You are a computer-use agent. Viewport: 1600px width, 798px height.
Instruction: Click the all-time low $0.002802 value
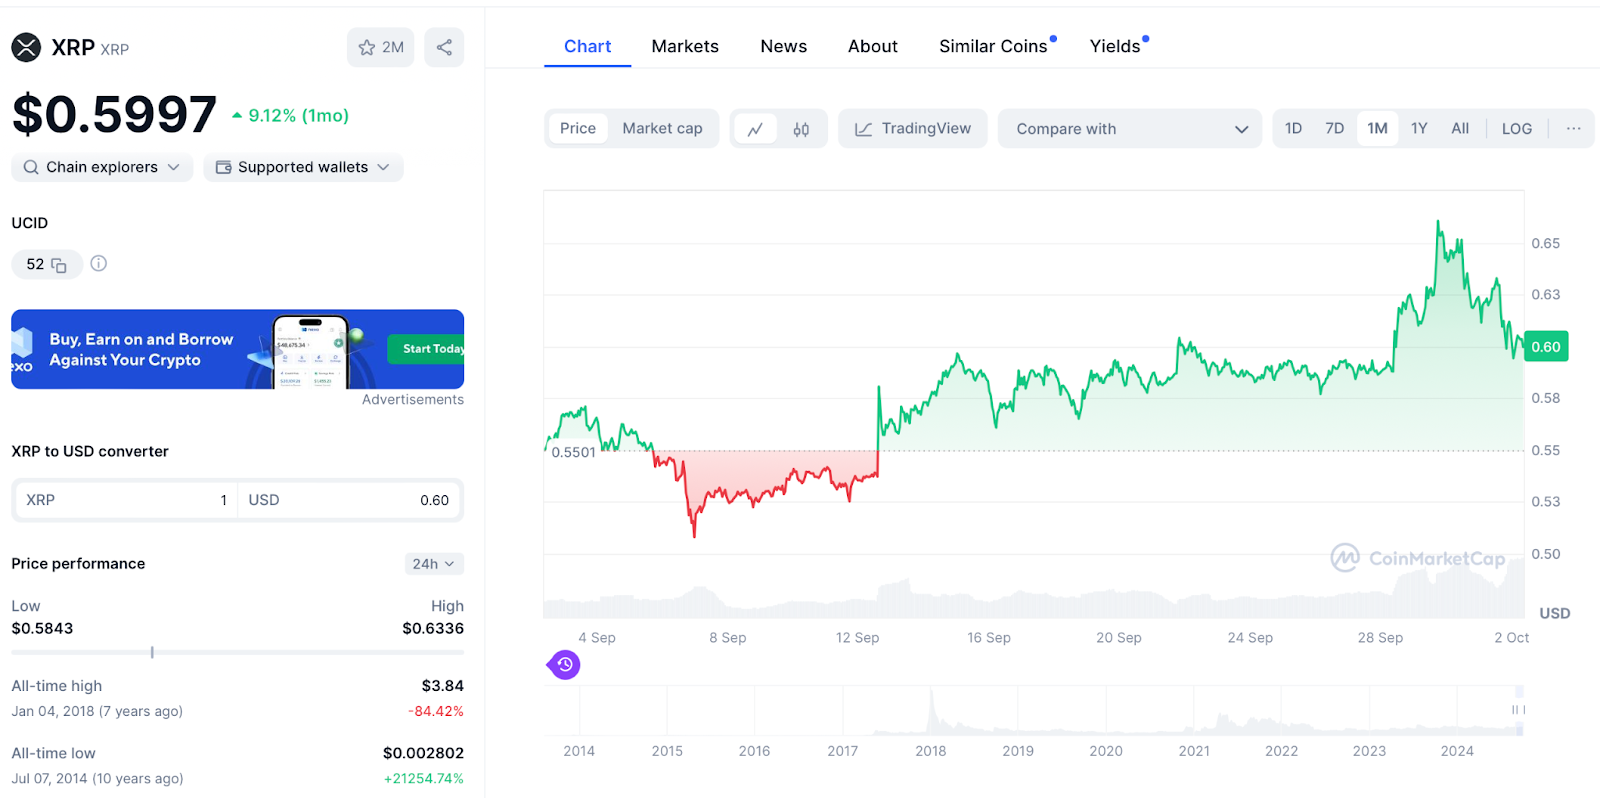pos(423,753)
